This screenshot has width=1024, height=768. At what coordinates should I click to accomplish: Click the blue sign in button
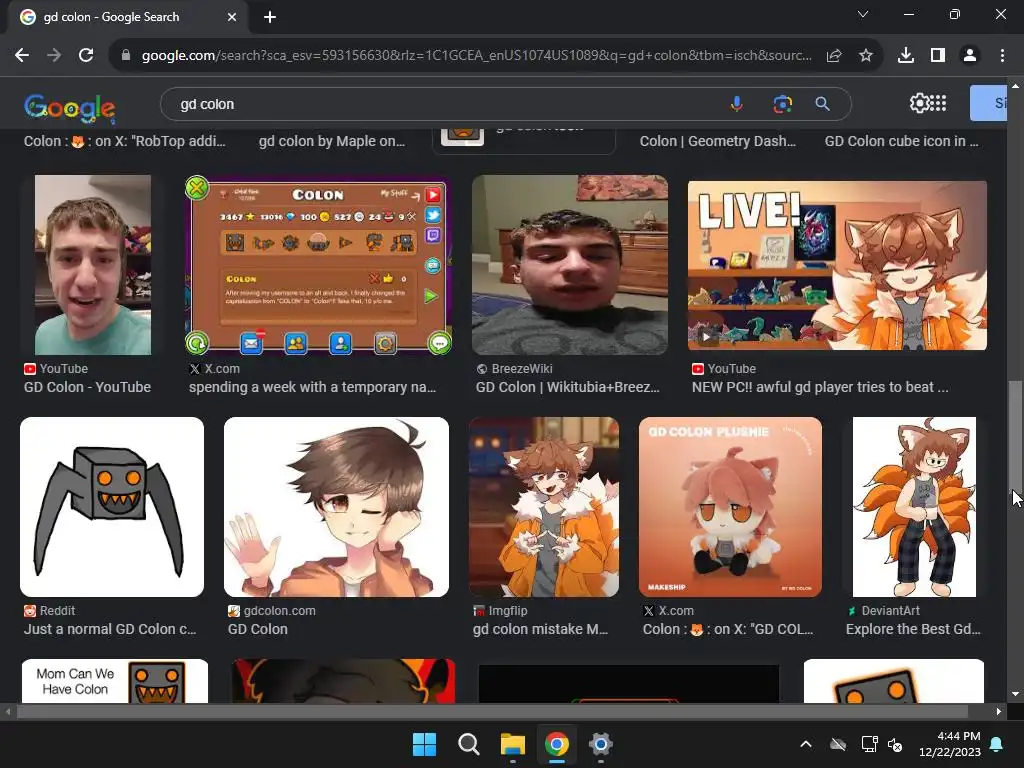click(988, 103)
